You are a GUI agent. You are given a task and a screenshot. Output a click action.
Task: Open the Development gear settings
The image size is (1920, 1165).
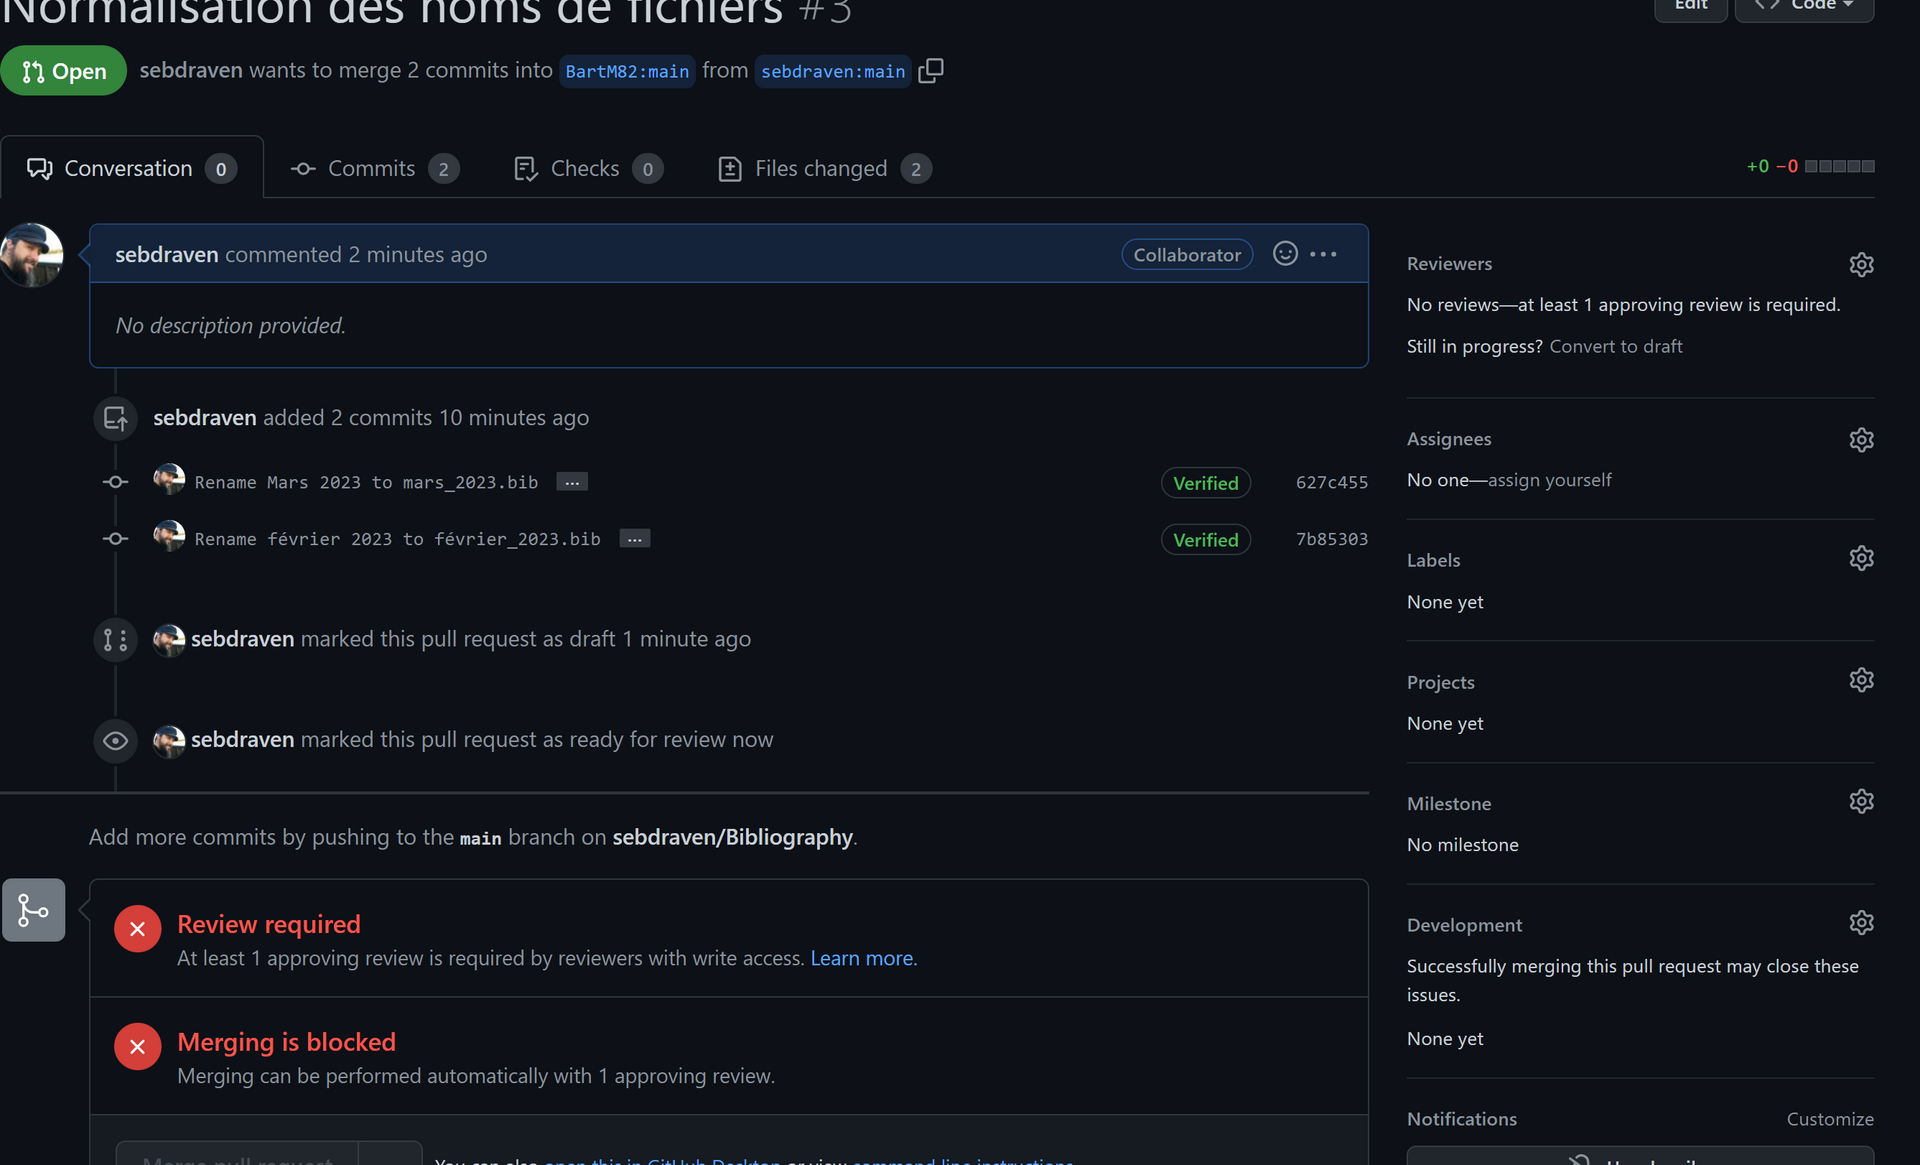(1860, 922)
